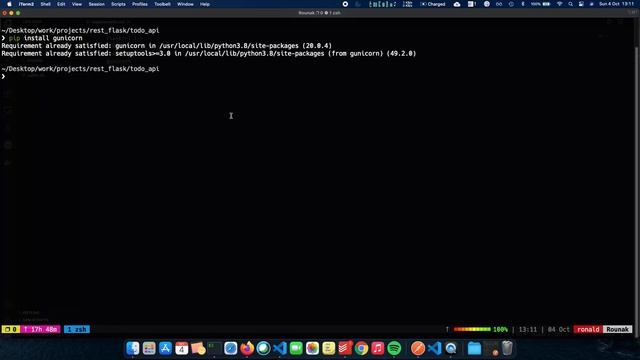Viewport: 640px width, 360px height.
Task: Click the iCloud cloud status icon
Action: point(457,4)
